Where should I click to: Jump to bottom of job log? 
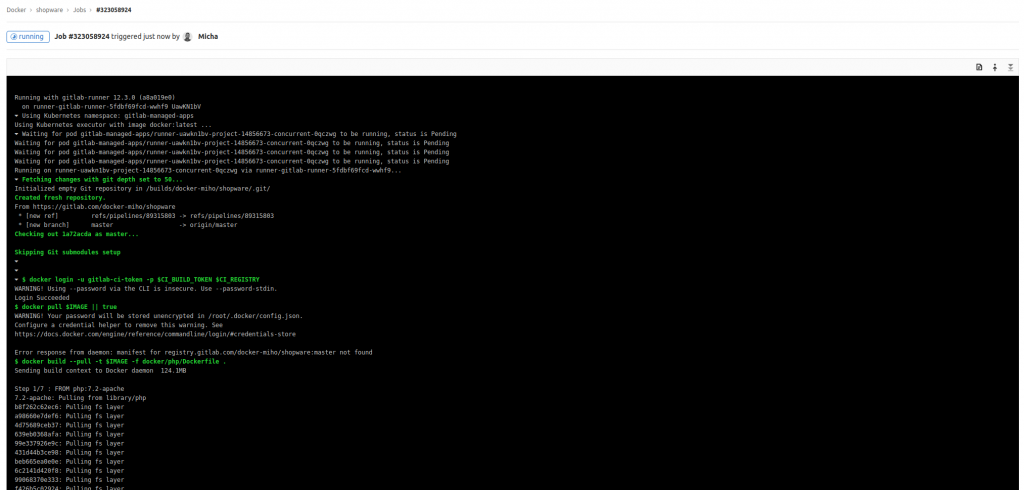[x=1010, y=67]
